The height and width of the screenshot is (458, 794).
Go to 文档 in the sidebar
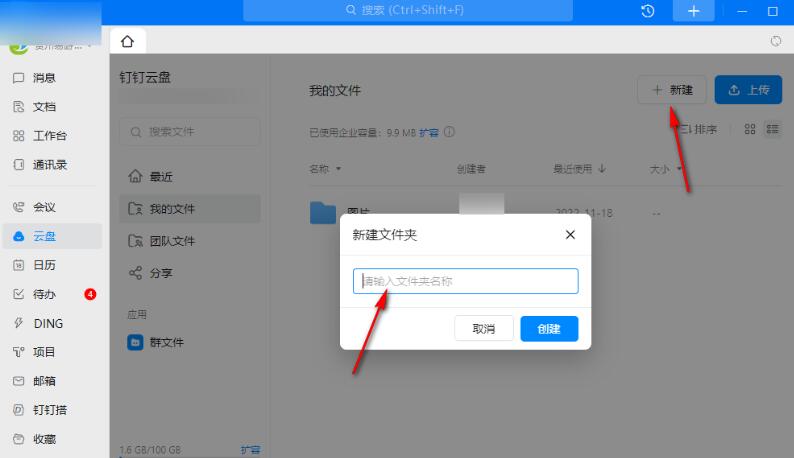point(44,107)
